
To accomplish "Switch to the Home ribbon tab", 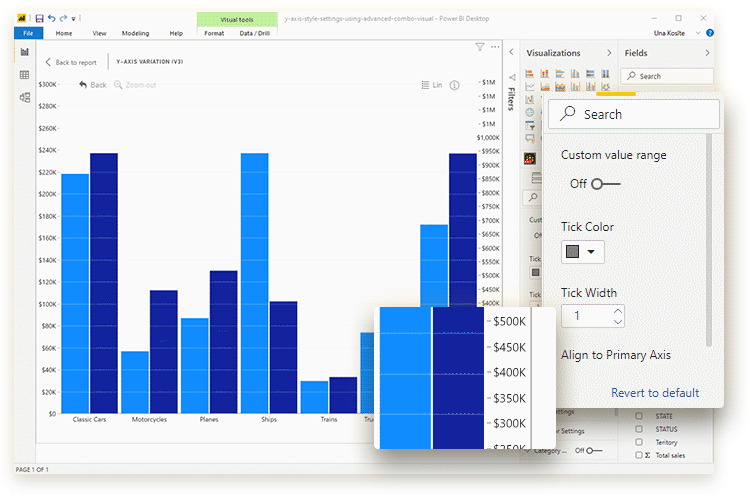I will 64,33.
